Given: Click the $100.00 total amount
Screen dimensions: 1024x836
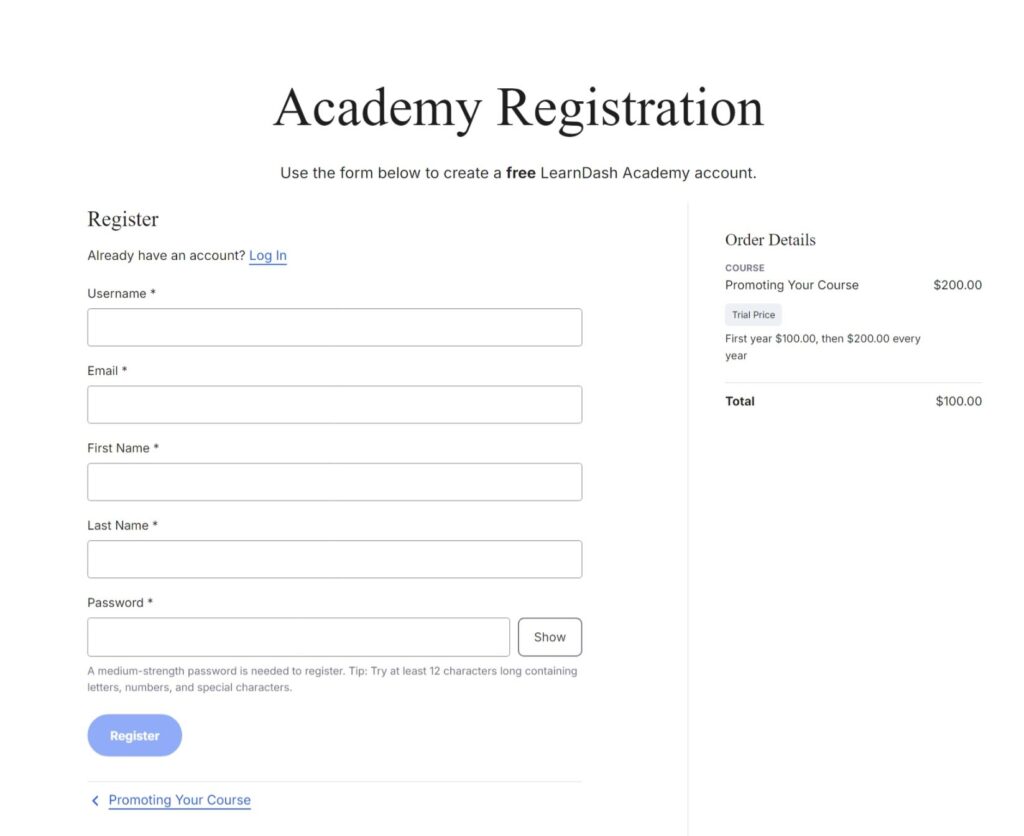Looking at the screenshot, I should pyautogui.click(x=957, y=401).
